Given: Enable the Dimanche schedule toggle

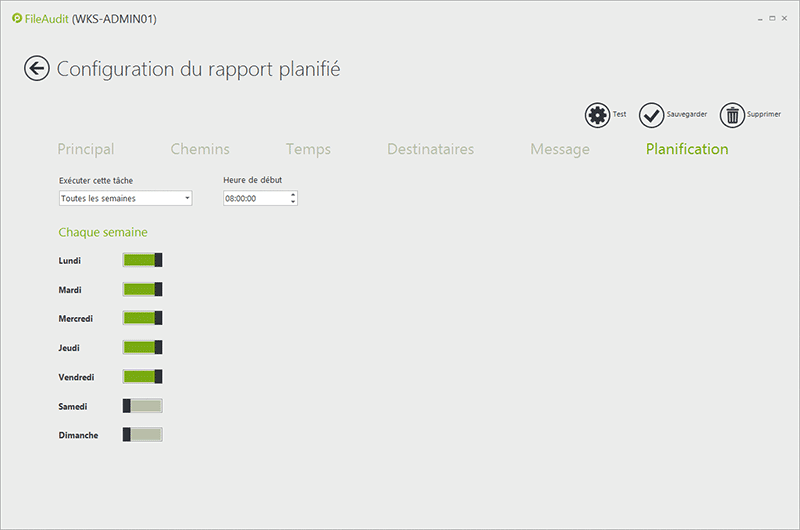Looking at the screenshot, I should coord(142,435).
